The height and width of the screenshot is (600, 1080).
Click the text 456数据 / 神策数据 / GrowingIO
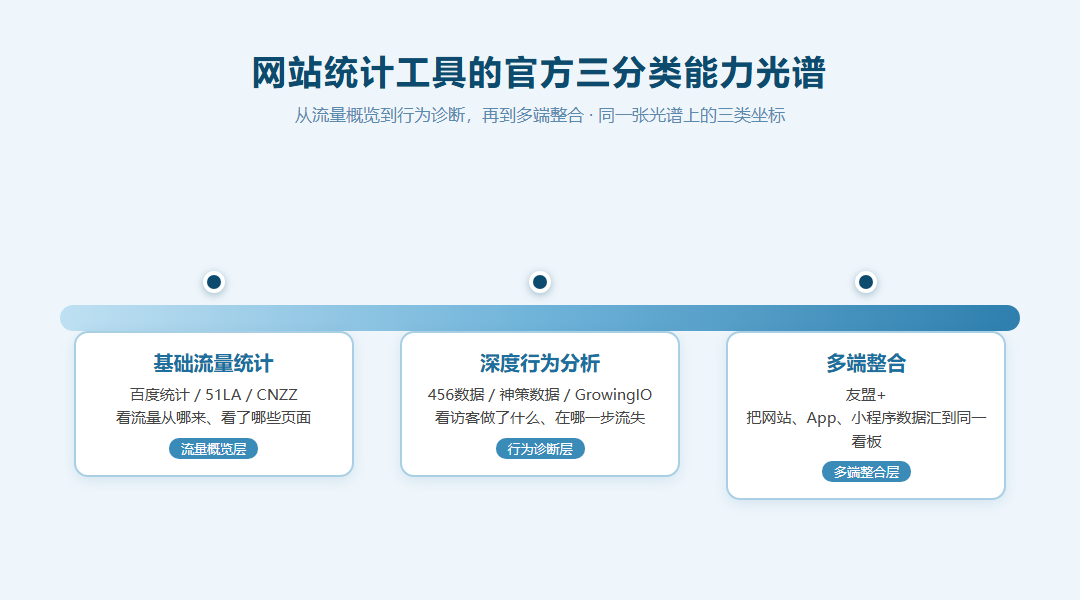[x=540, y=395]
